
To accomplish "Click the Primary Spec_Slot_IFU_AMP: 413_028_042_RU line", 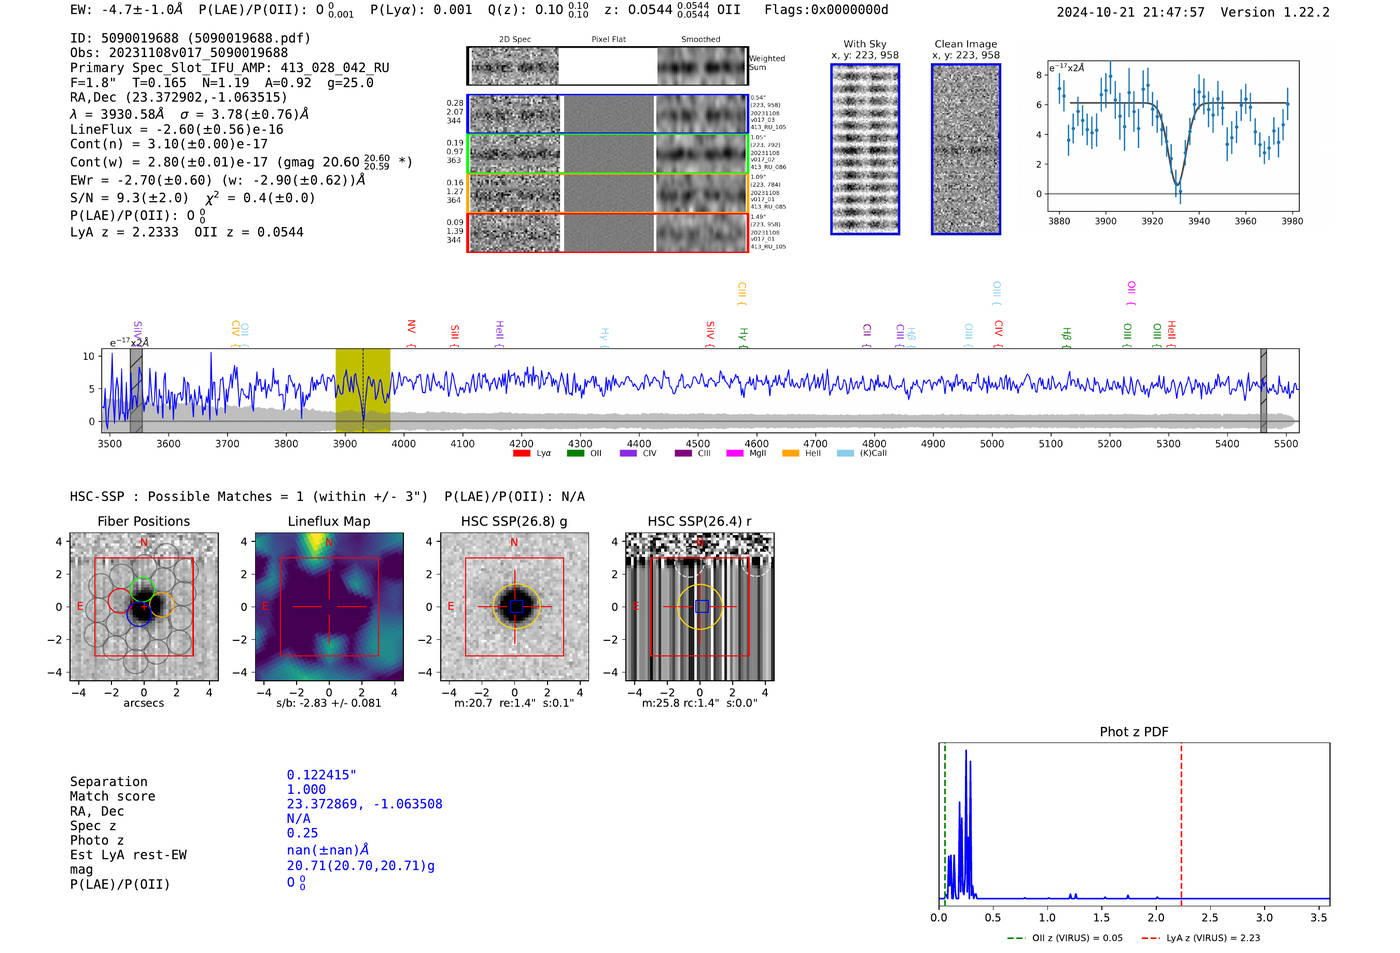I will [230, 68].
